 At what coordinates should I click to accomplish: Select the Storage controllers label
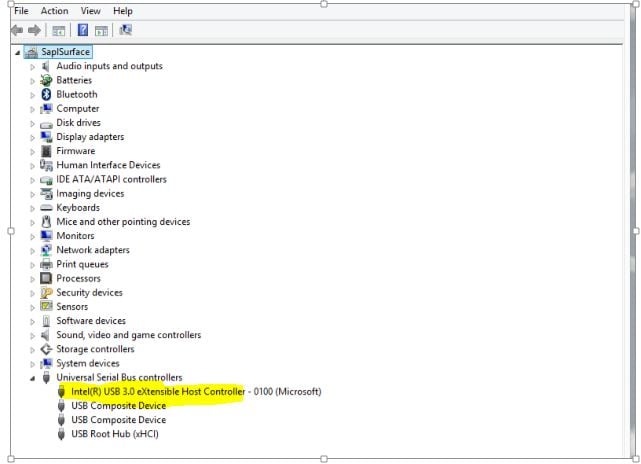pos(95,349)
